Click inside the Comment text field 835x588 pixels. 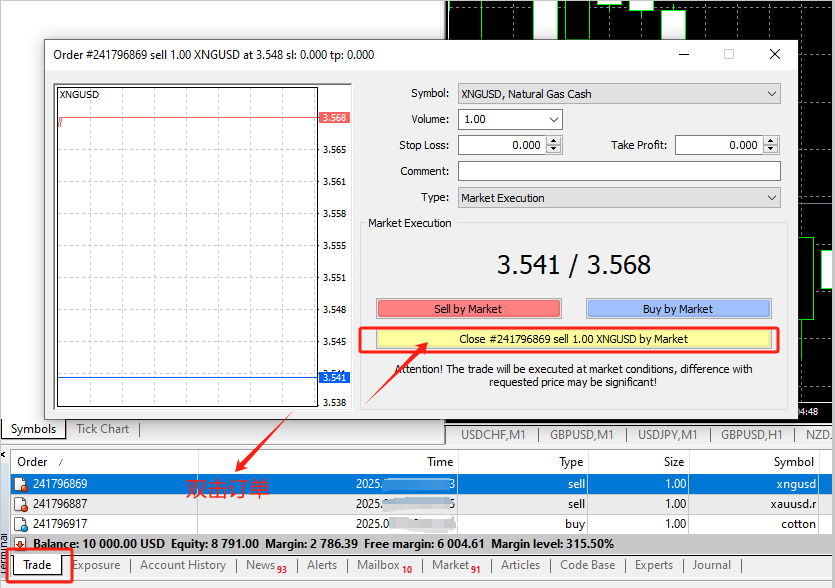[618, 171]
